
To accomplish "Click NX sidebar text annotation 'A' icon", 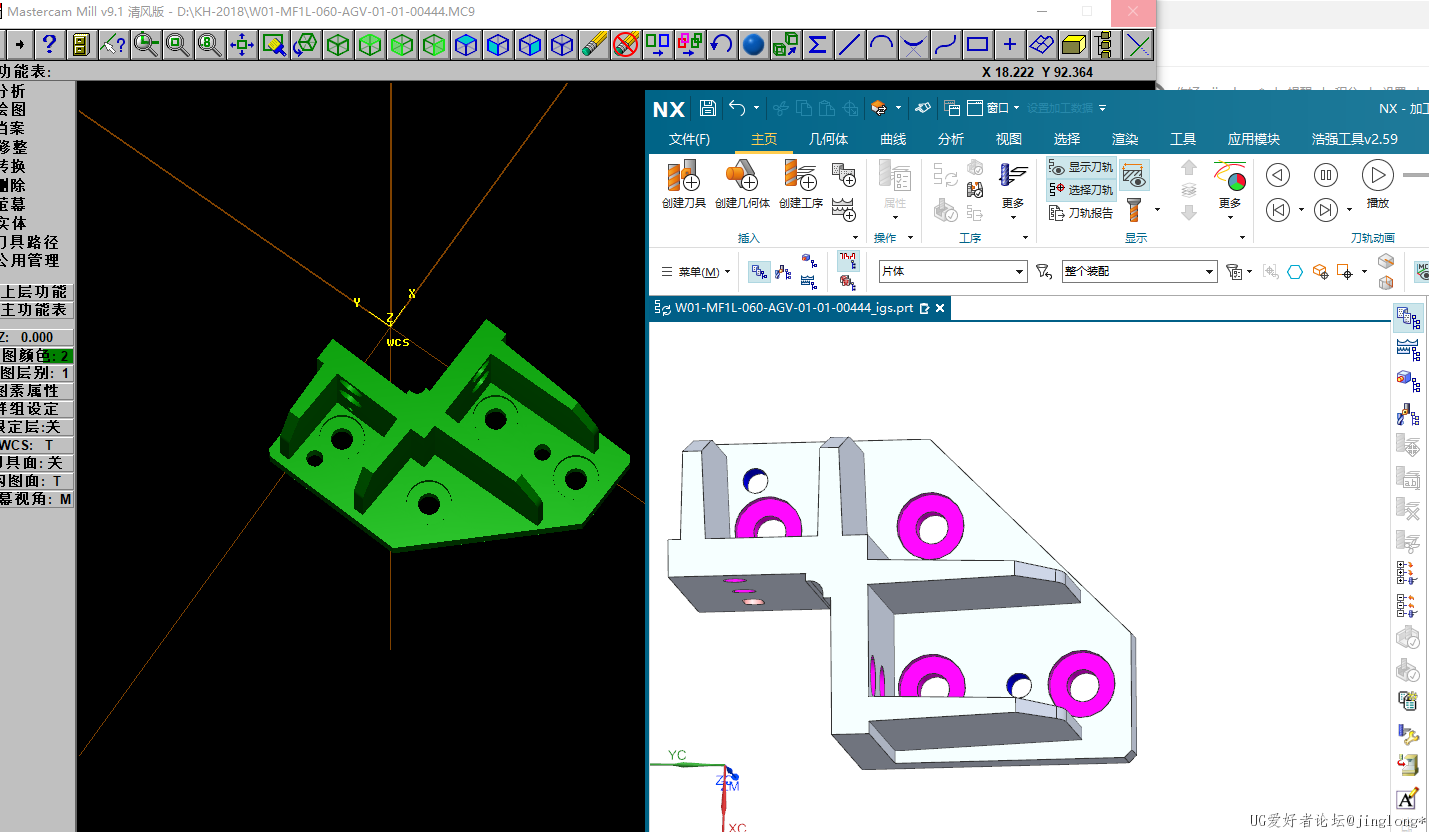I will coord(1407,799).
